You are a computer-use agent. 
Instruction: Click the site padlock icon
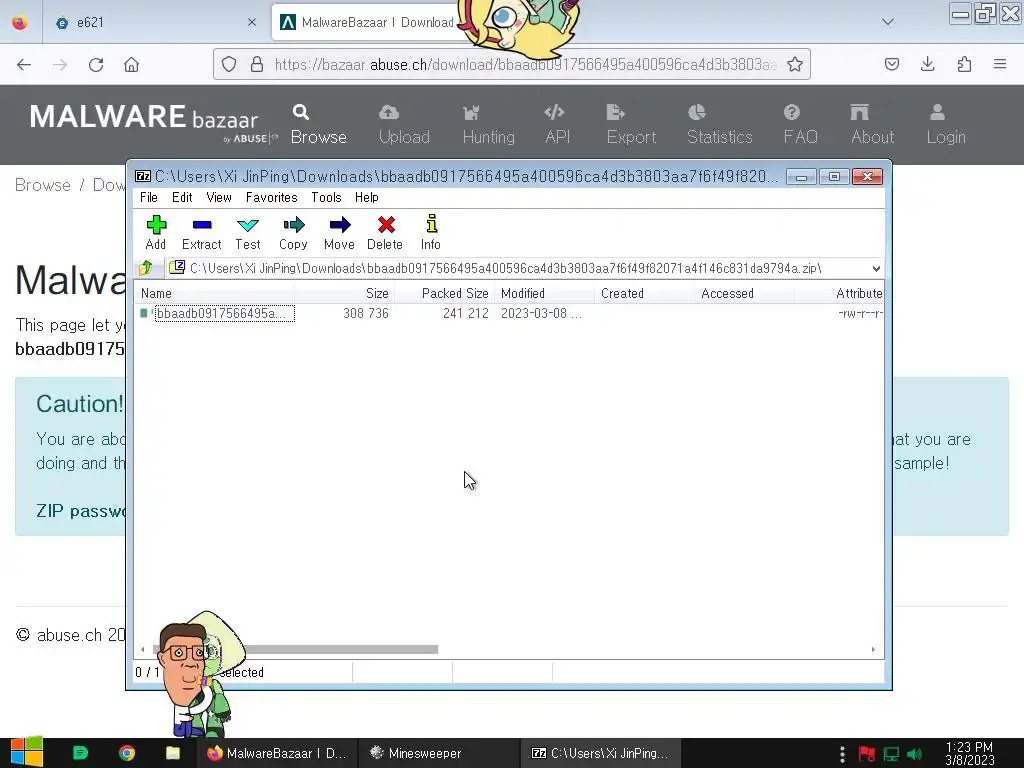click(x=257, y=64)
